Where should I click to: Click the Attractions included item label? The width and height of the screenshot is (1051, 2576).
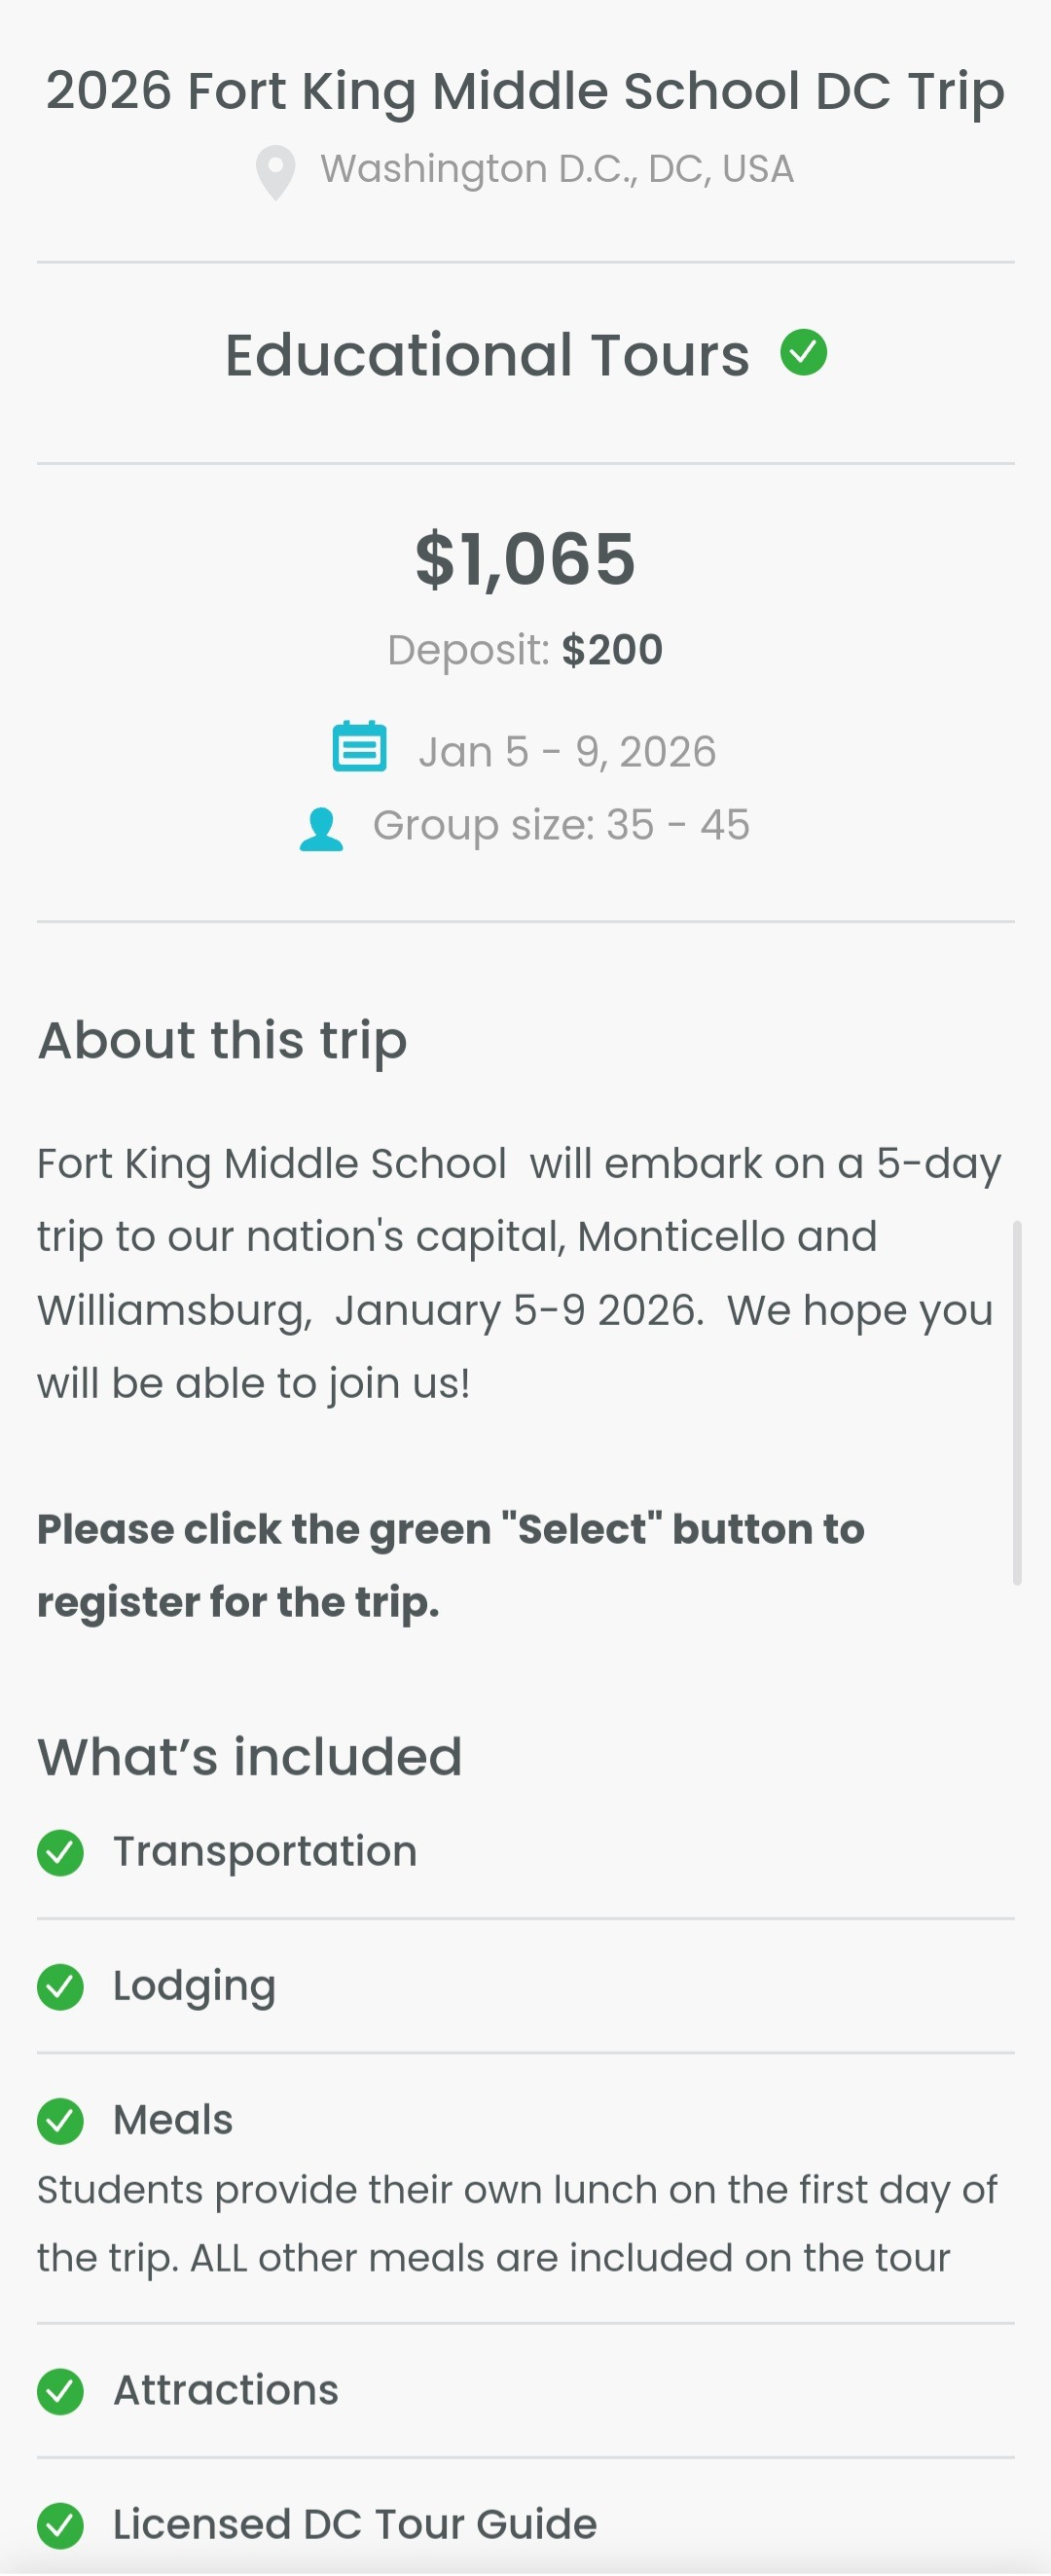click(226, 2390)
